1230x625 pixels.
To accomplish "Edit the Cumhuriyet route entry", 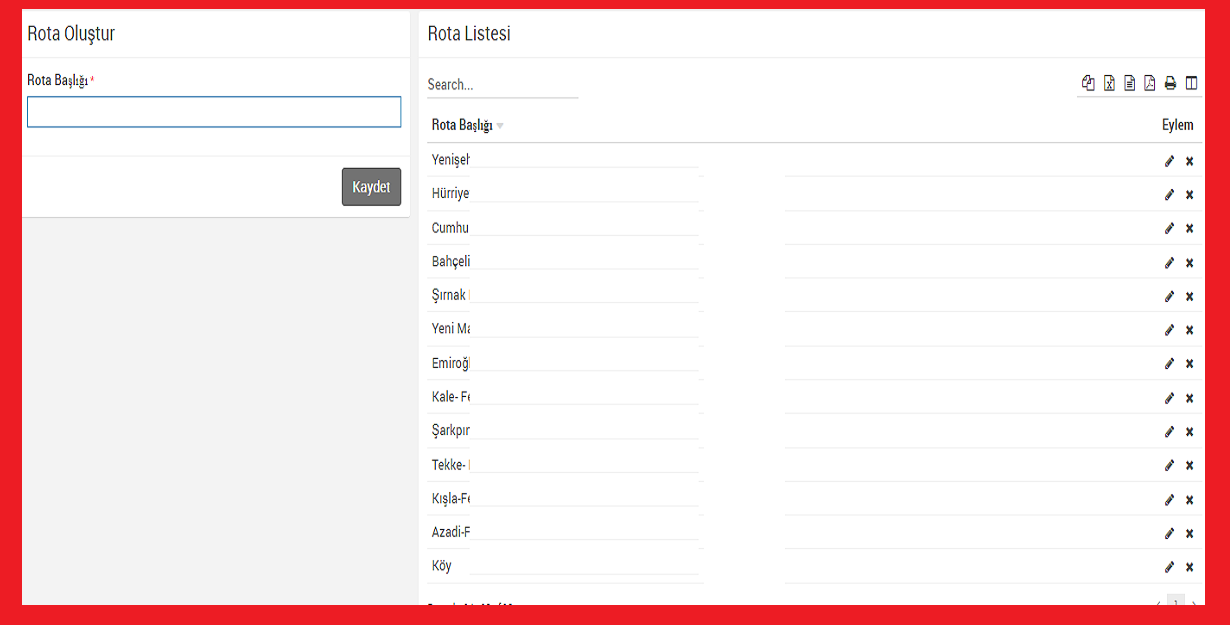I will (1169, 228).
